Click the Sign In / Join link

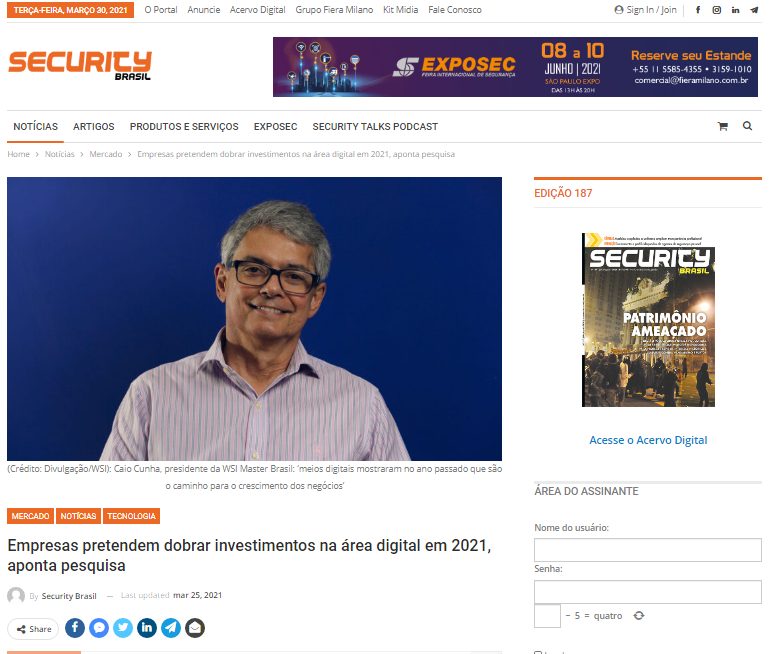pos(646,10)
